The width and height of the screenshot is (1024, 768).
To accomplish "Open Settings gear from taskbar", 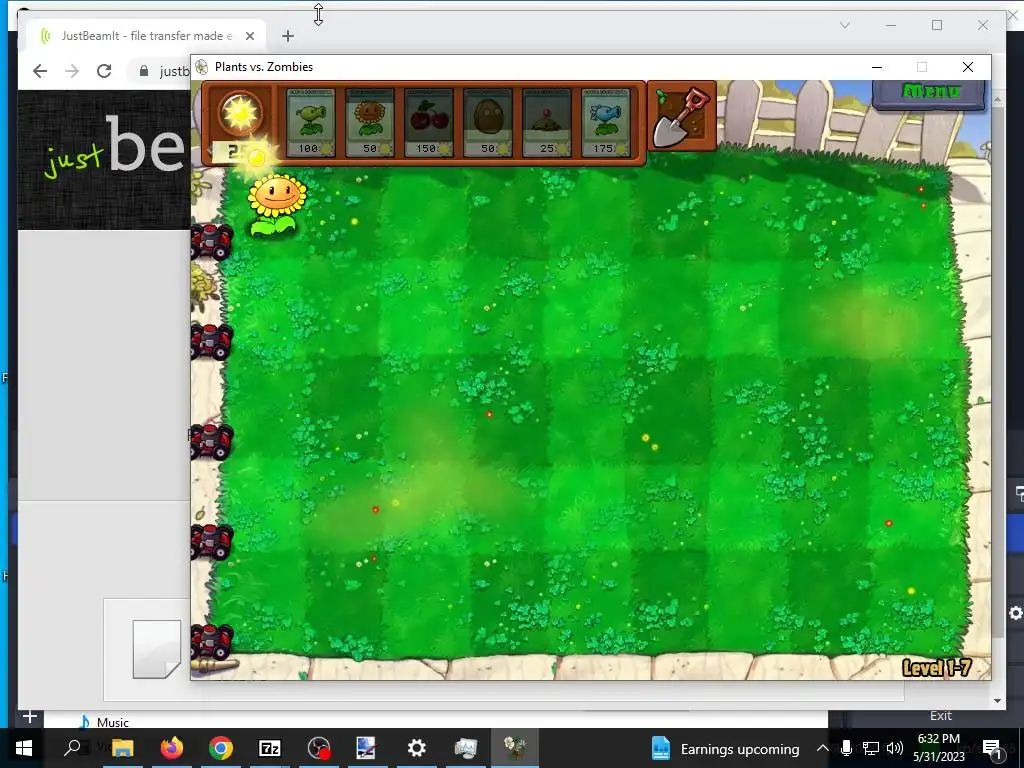I will pos(417,748).
